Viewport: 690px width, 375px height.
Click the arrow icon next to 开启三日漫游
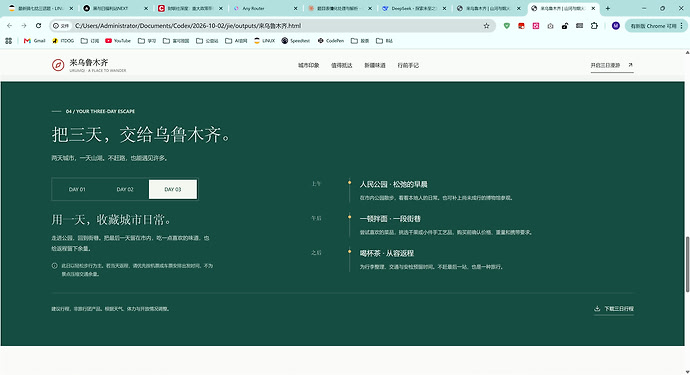pyautogui.click(x=630, y=65)
